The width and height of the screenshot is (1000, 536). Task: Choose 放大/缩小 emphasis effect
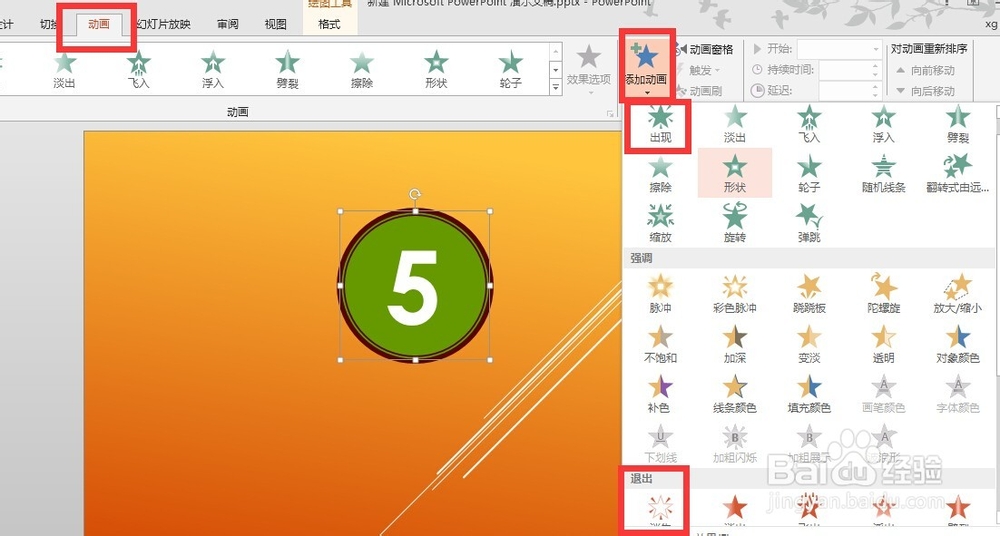click(957, 294)
